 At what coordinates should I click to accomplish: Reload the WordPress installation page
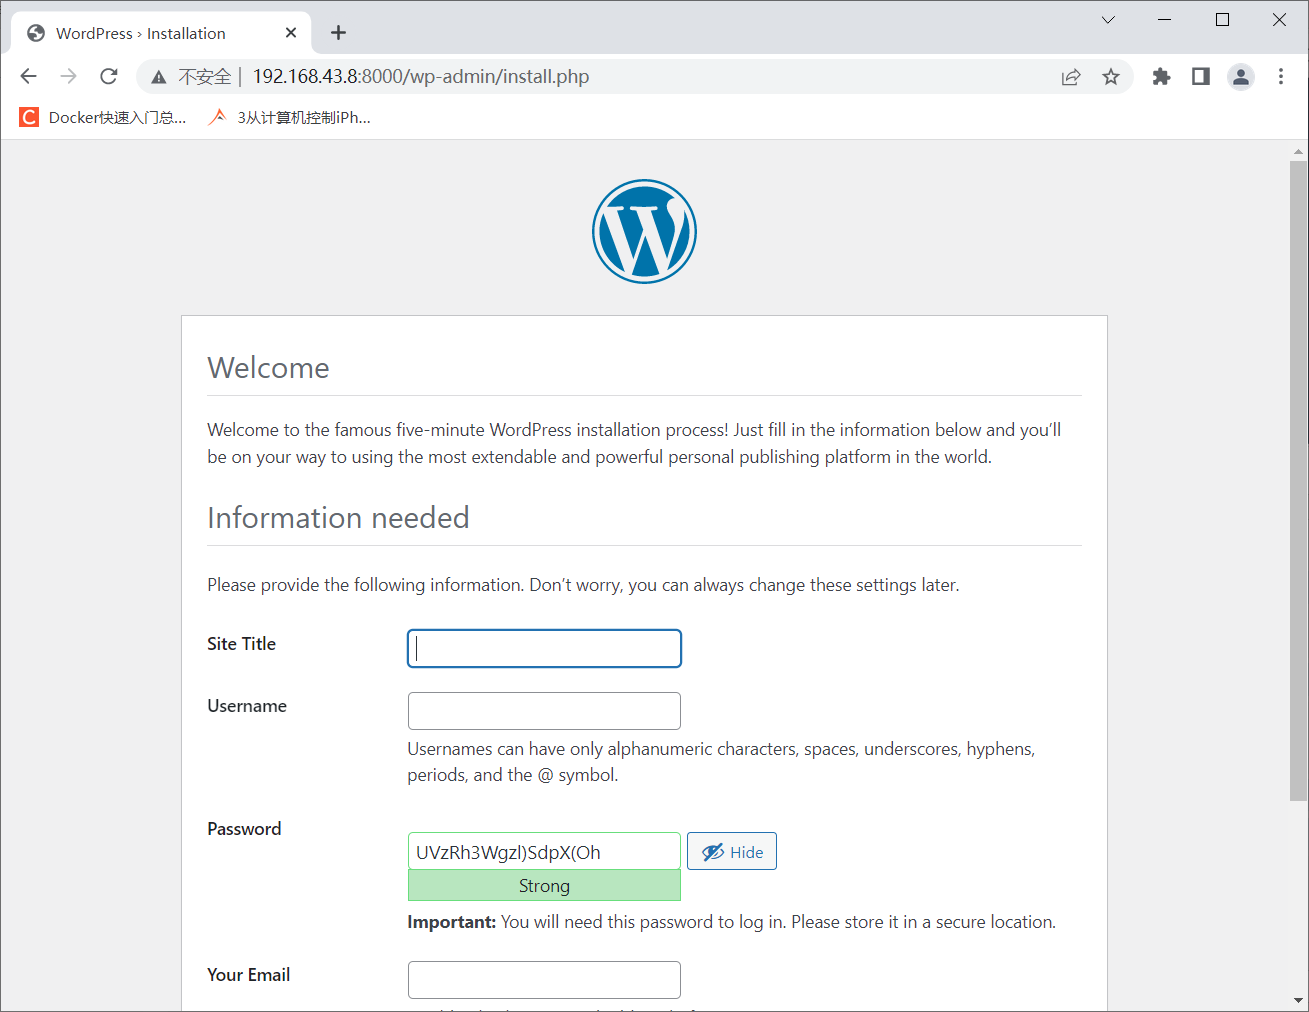pos(109,76)
